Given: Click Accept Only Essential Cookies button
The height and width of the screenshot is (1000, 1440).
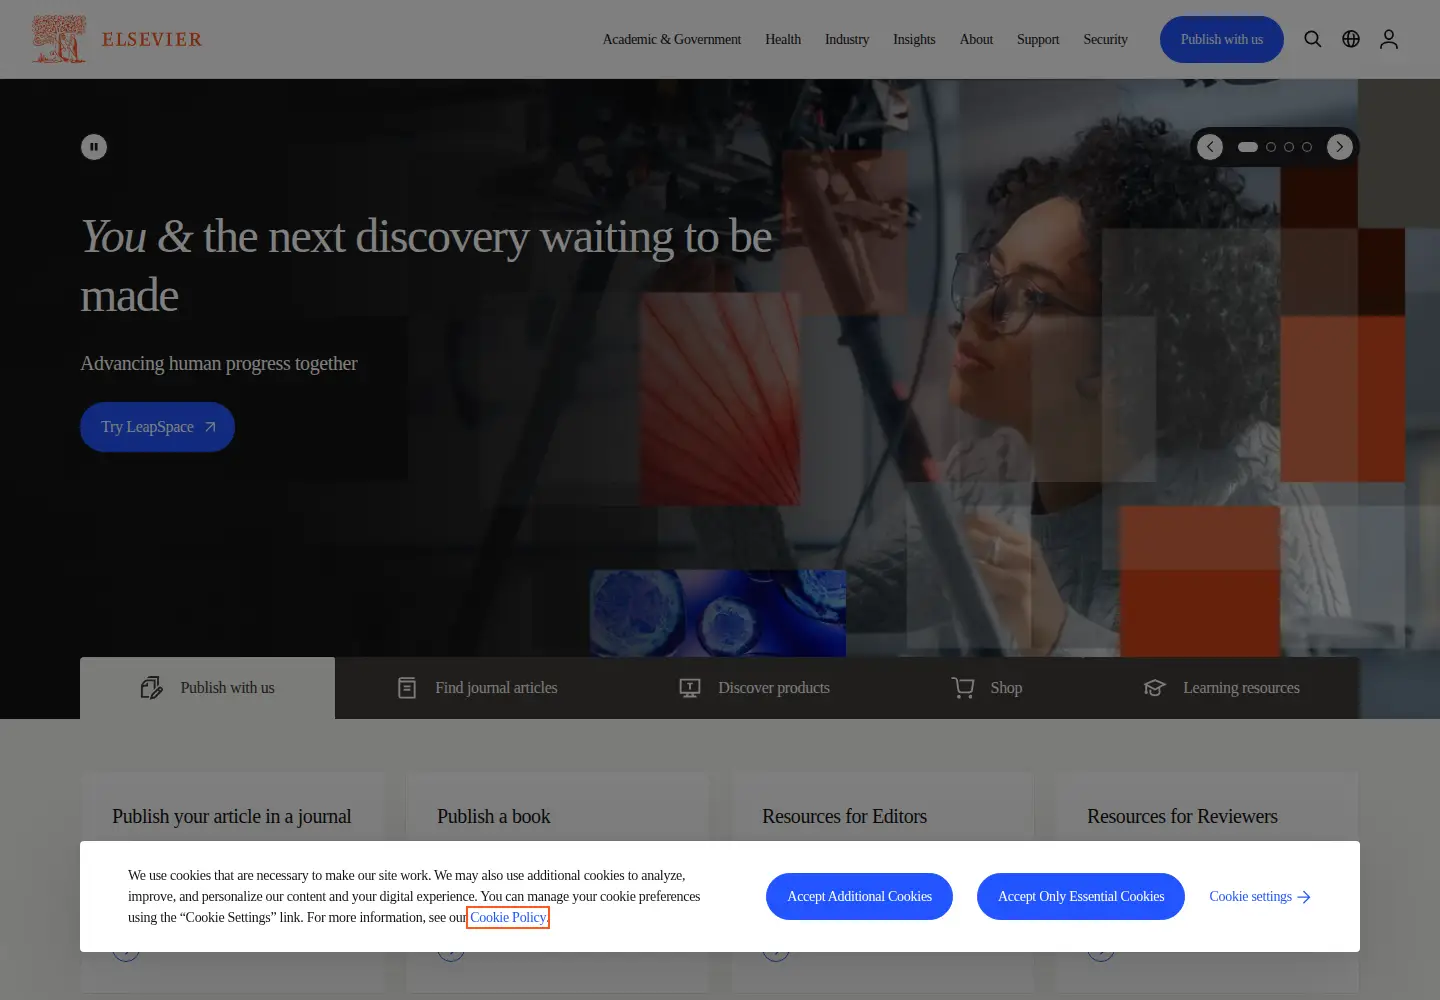Looking at the screenshot, I should click(x=1081, y=896).
